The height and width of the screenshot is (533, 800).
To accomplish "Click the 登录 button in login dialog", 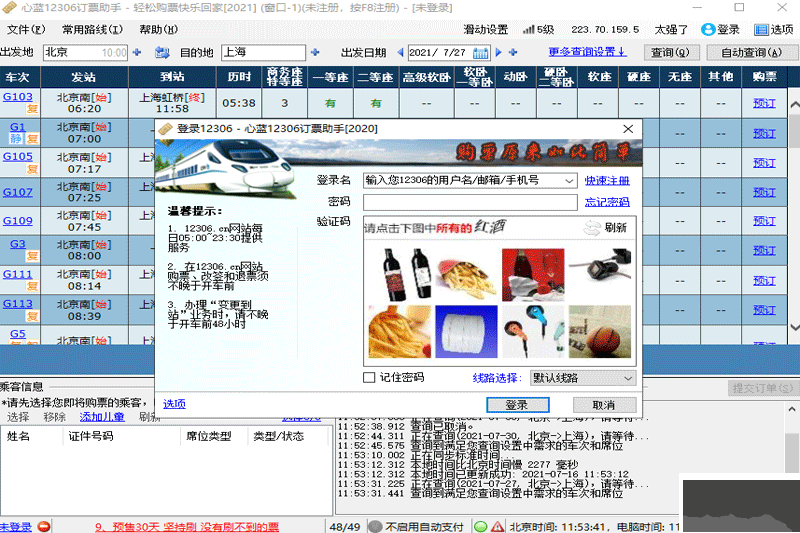I will click(516, 405).
